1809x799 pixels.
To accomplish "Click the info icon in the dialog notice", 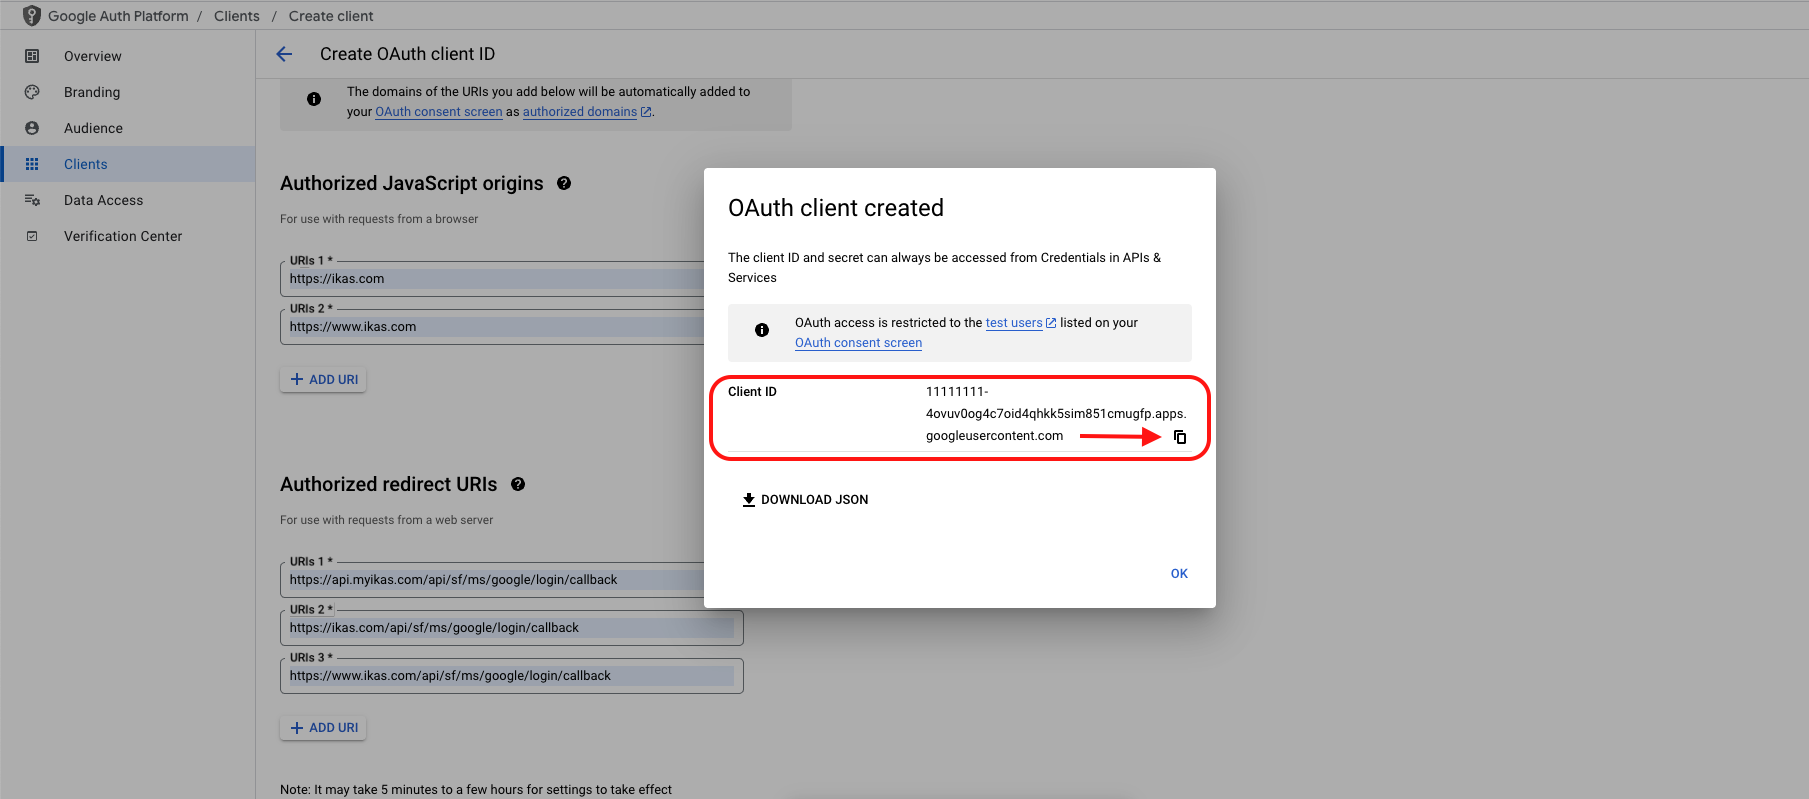I will [x=762, y=330].
